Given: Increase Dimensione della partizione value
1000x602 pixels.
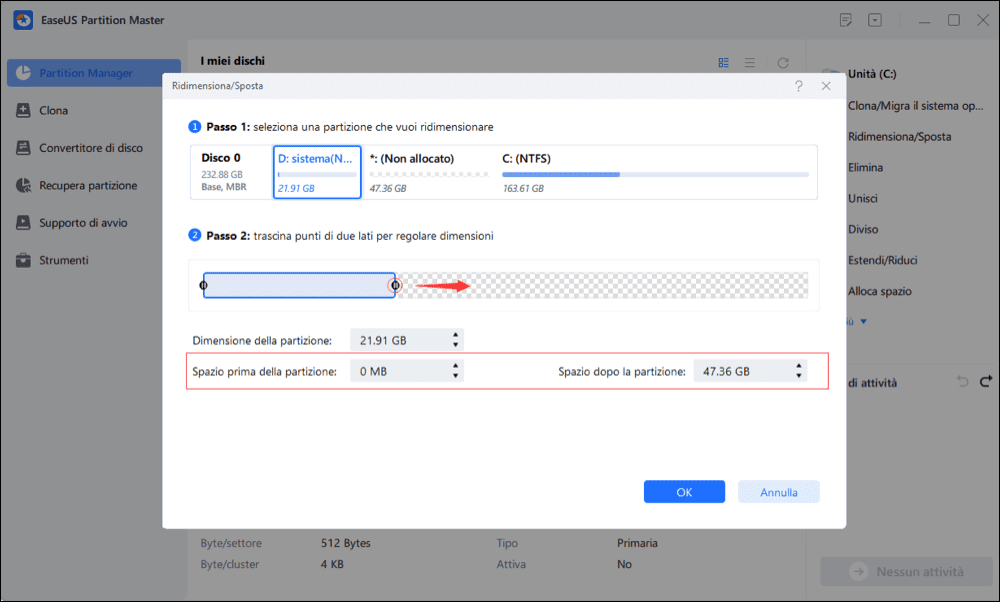Looking at the screenshot, I should pos(455,335).
